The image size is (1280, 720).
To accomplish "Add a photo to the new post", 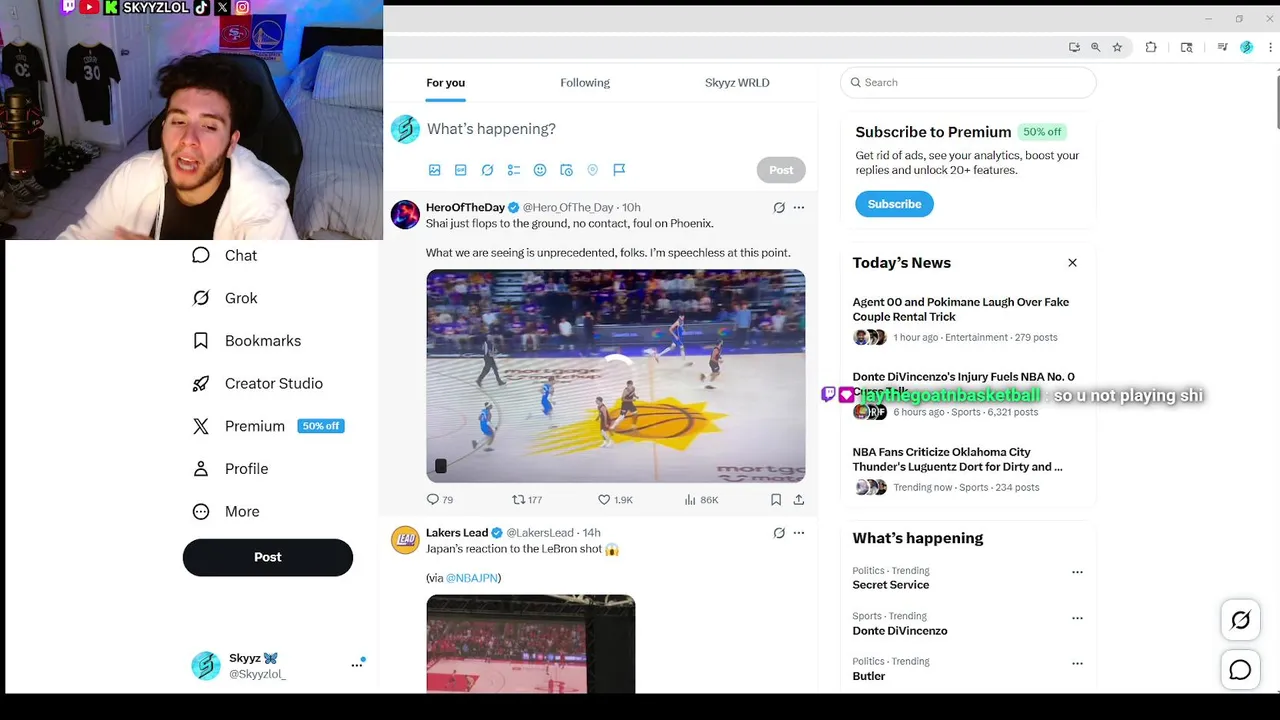I will [x=434, y=170].
